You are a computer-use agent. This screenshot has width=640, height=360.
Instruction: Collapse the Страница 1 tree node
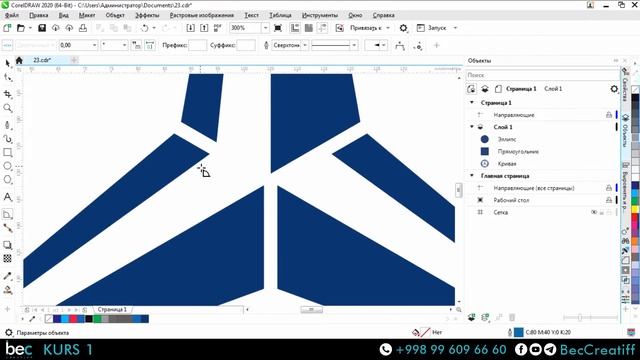pyautogui.click(x=472, y=102)
